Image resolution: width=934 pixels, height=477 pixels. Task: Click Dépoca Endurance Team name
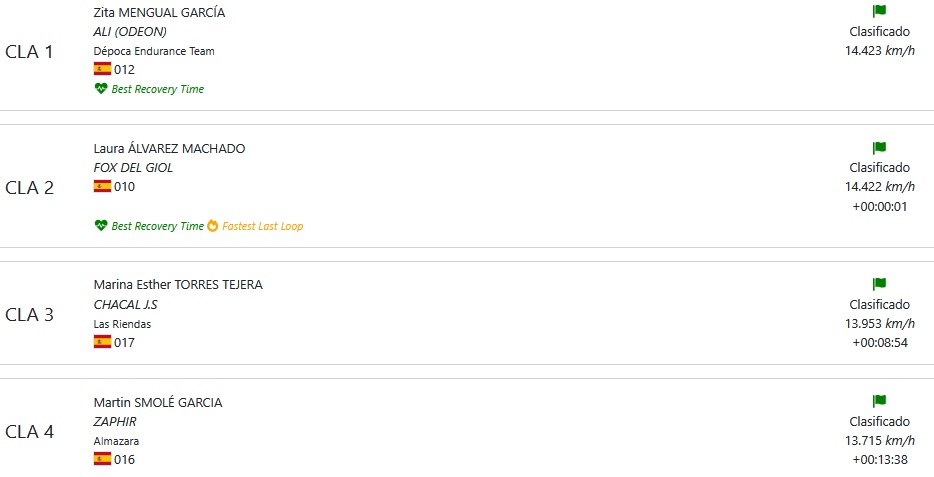click(154, 51)
